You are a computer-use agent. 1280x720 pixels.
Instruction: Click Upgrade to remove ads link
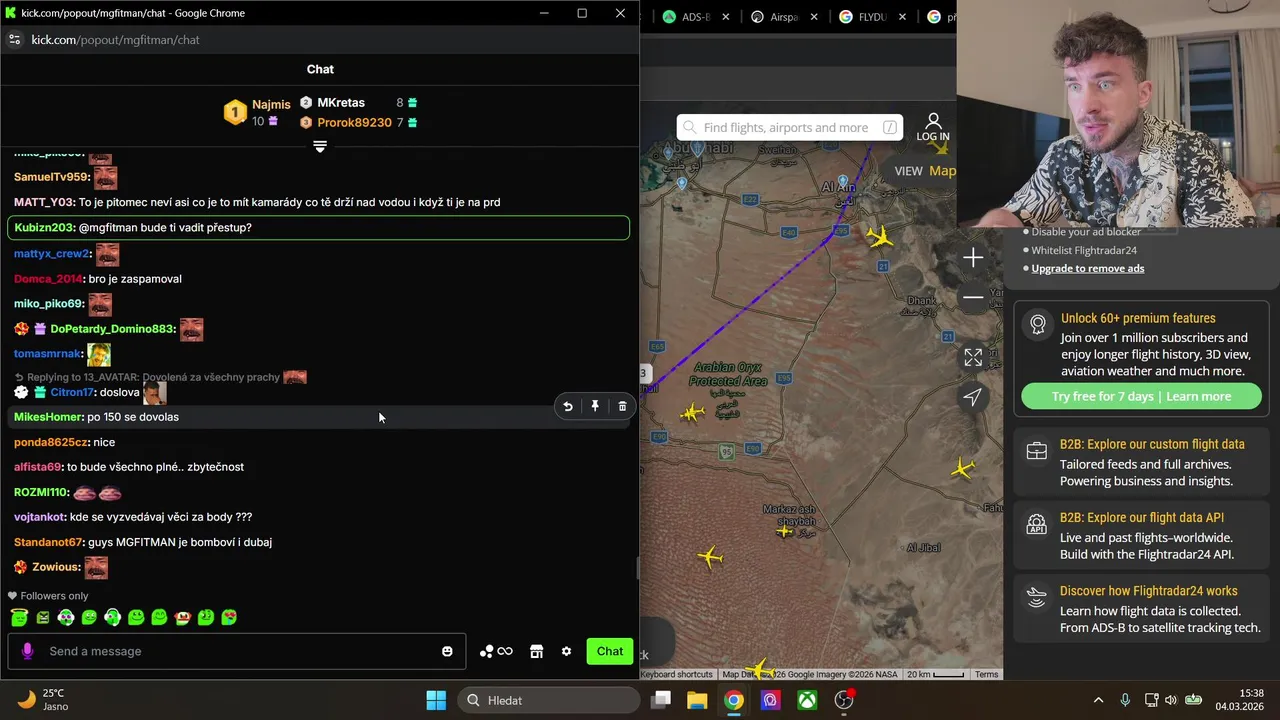[1088, 268]
